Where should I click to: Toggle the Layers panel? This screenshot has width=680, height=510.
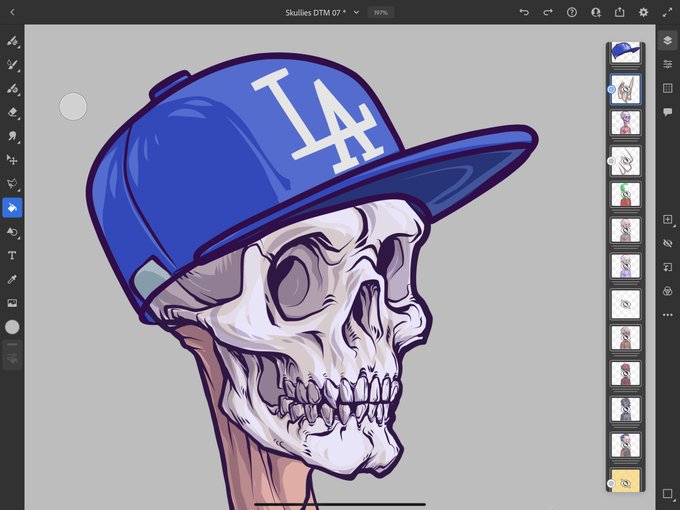tap(668, 41)
